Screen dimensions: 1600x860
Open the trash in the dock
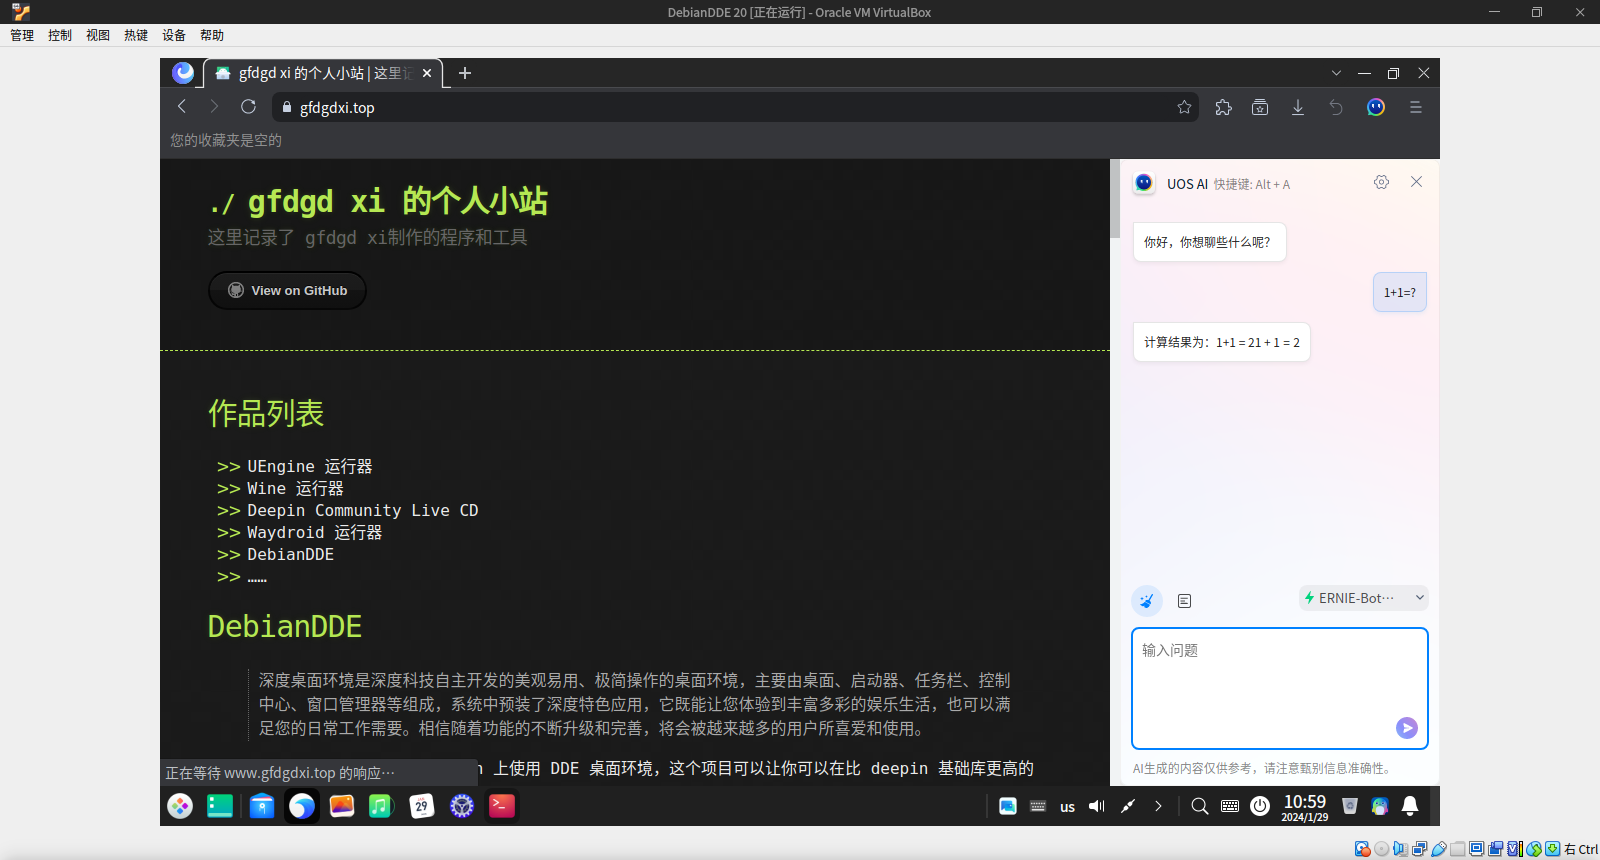point(1350,806)
